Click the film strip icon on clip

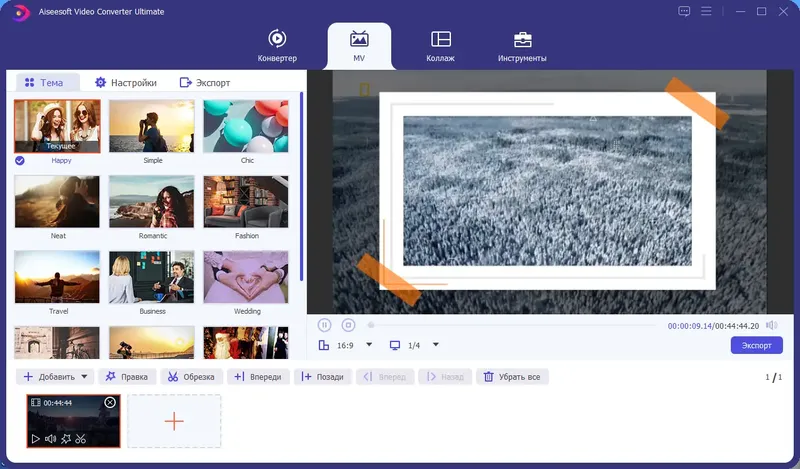[35, 403]
